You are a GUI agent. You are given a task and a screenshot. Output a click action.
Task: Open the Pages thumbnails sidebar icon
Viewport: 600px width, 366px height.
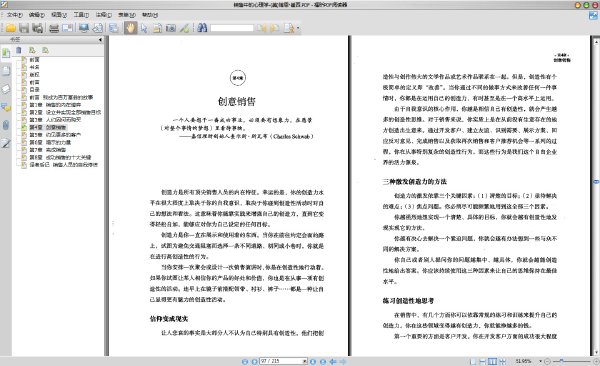(6, 71)
